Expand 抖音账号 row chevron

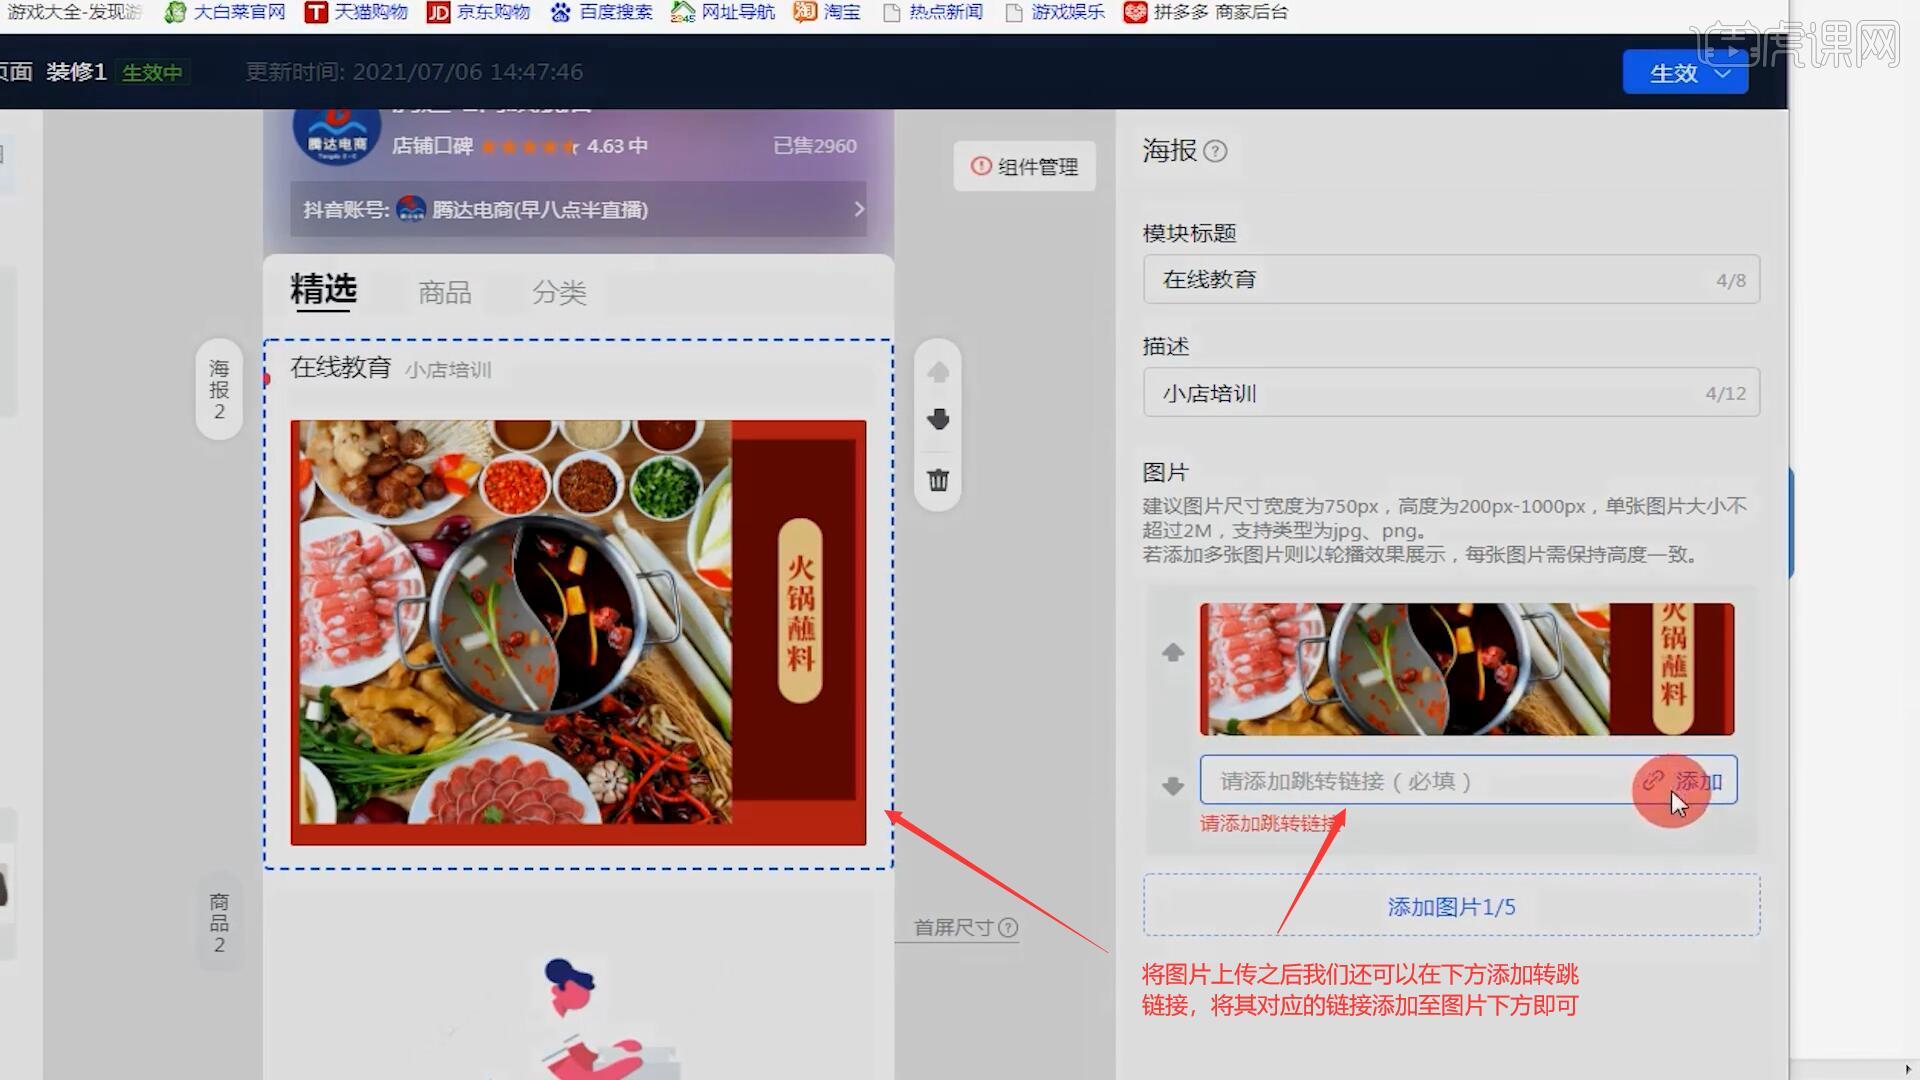858,209
